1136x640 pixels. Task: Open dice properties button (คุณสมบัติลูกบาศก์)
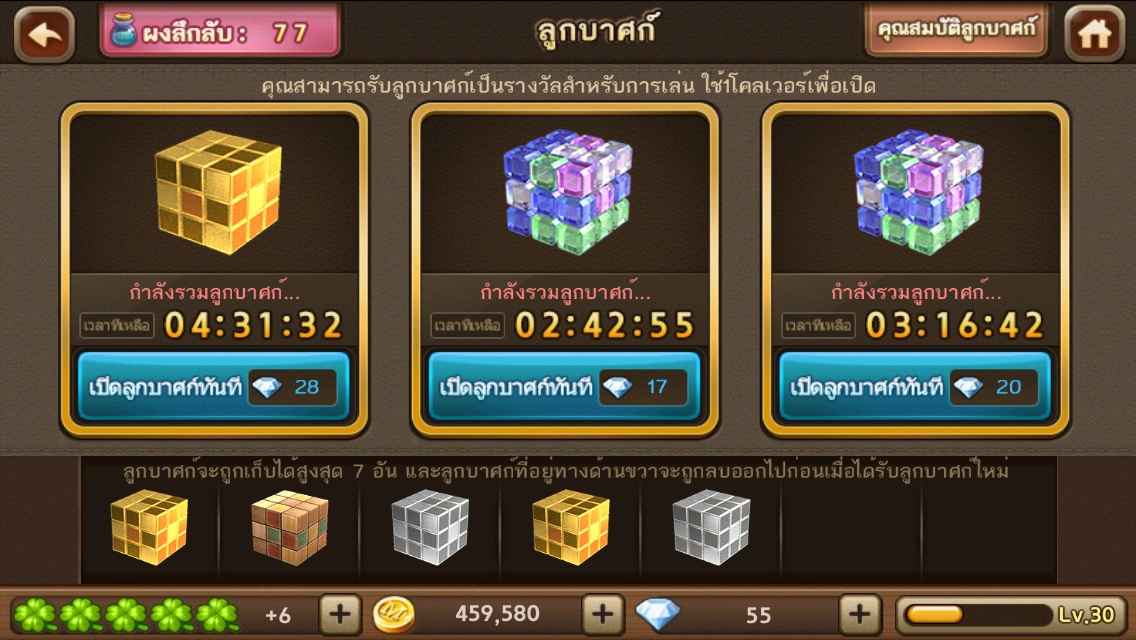956,30
